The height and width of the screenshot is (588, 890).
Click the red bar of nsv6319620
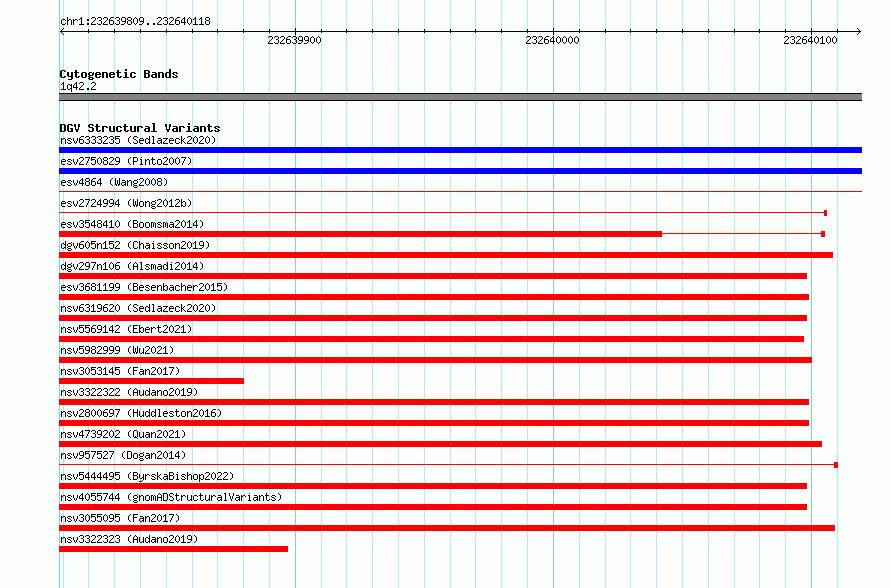pyautogui.click(x=433, y=318)
